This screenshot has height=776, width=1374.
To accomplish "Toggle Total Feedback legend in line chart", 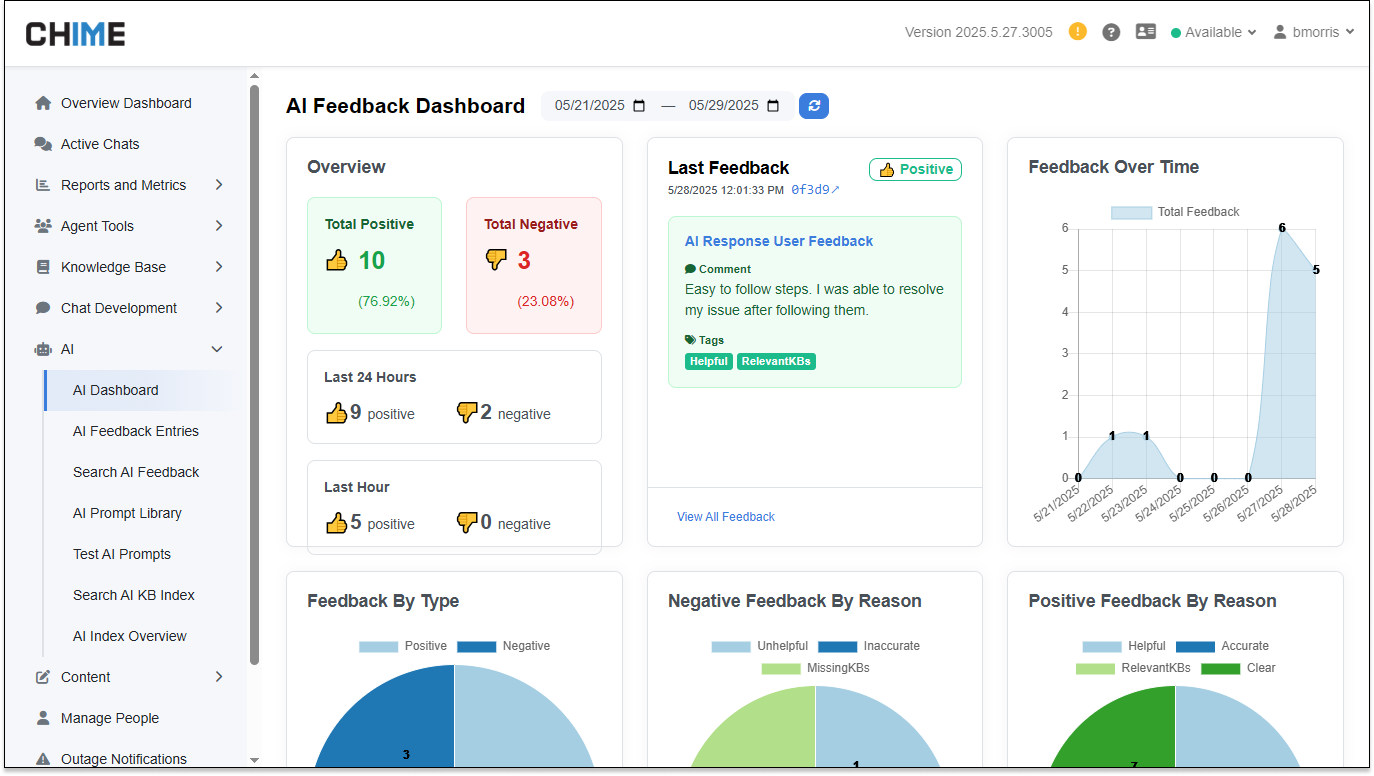I will 1175,212.
